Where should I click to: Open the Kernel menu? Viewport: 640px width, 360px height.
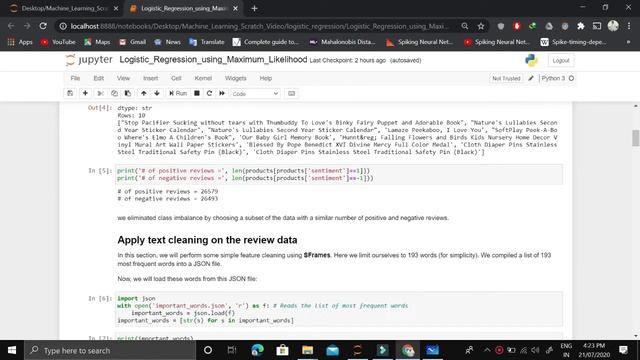[203, 78]
